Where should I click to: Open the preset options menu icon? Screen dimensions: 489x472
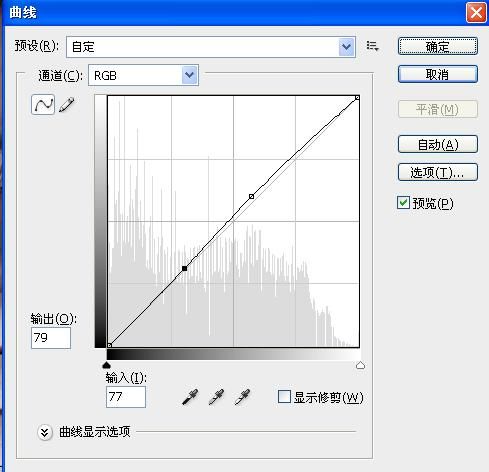point(372,46)
